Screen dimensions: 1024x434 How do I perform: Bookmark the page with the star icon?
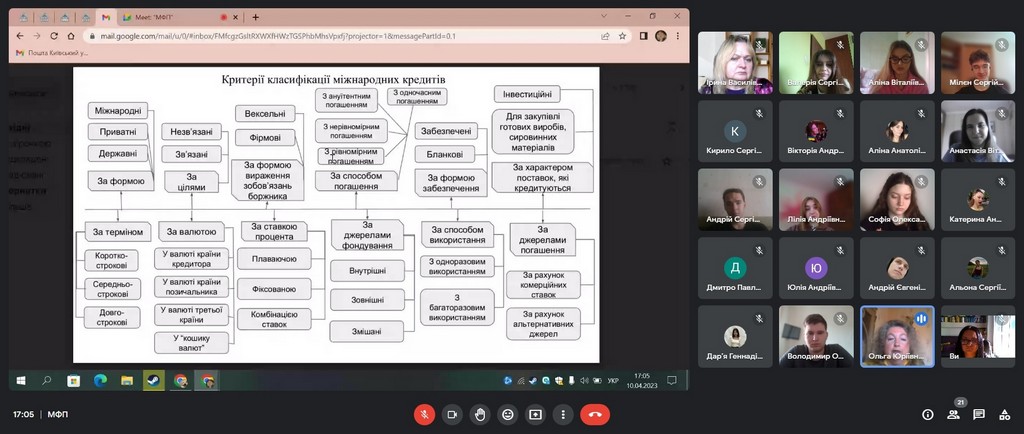point(623,35)
